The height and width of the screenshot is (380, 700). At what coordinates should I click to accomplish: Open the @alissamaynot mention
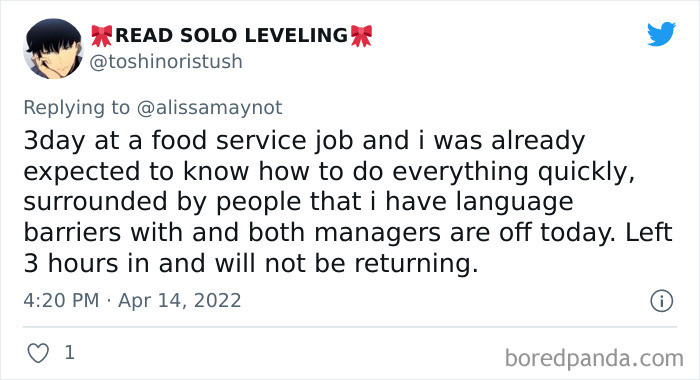click(209, 108)
